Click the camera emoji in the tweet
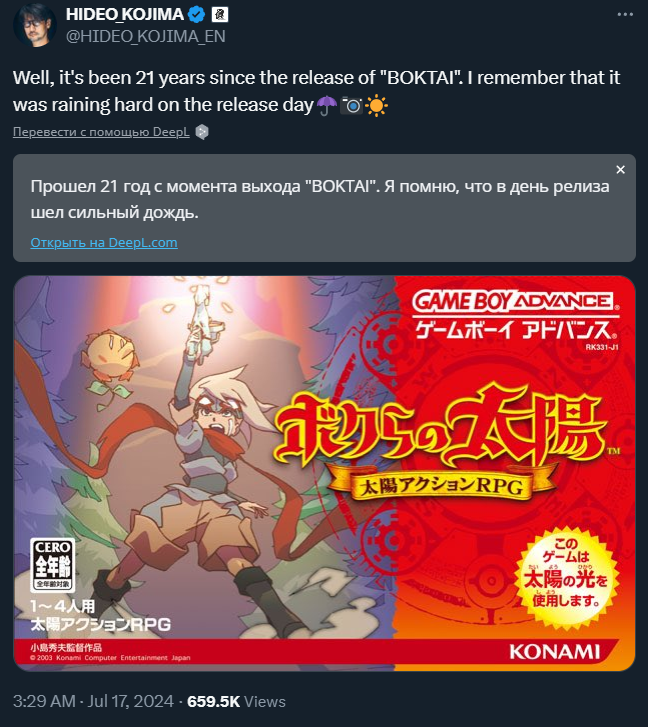The height and width of the screenshot is (727, 648). (x=352, y=105)
